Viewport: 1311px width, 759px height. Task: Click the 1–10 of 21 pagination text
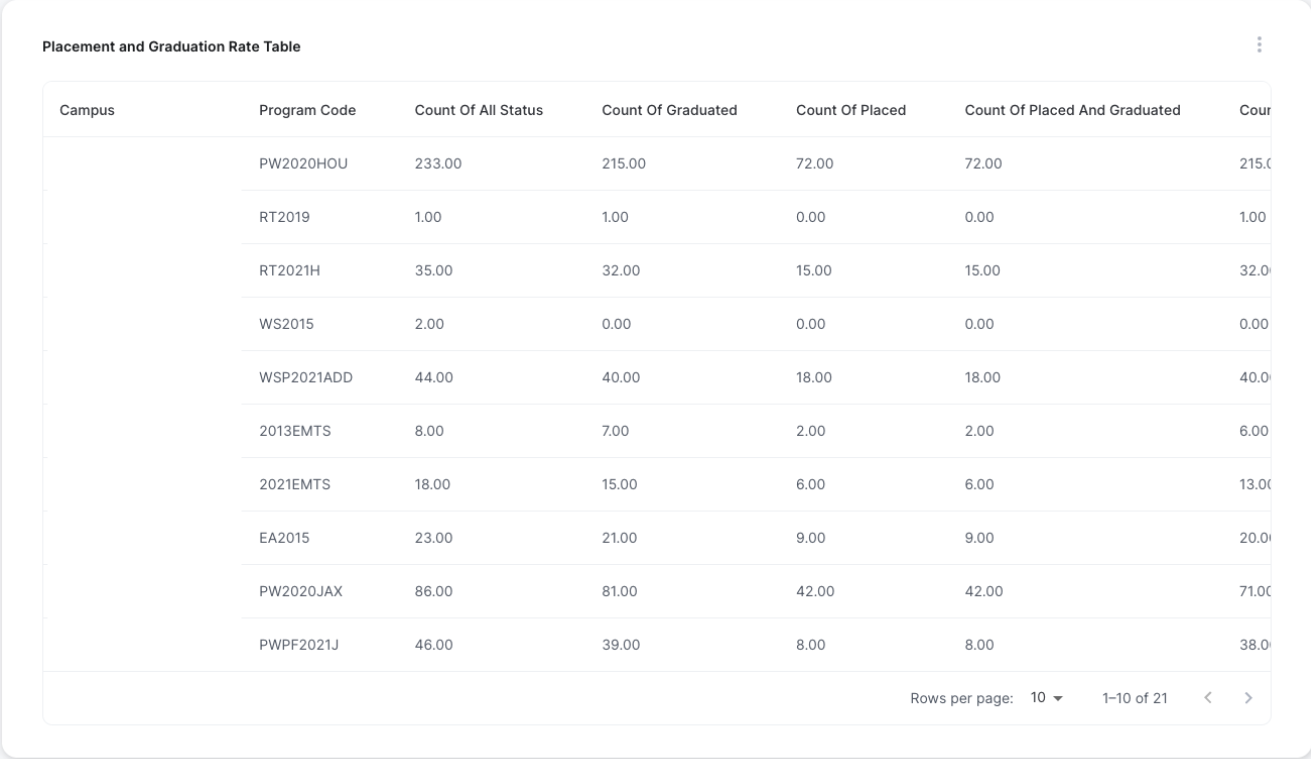[1134, 698]
